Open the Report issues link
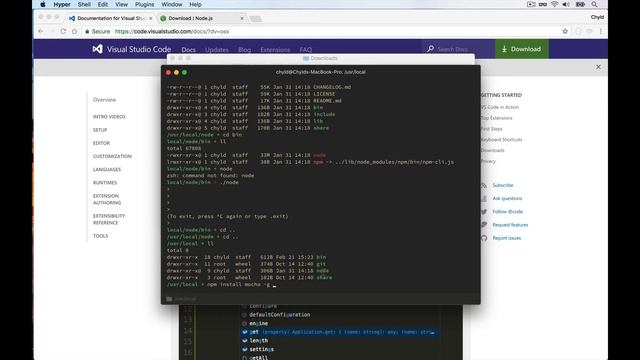 point(507,238)
